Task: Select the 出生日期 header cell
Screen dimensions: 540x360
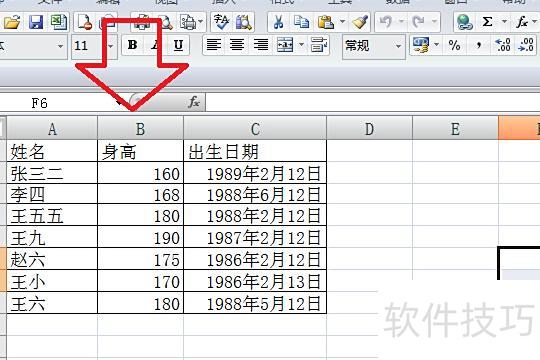Action: [x=255, y=151]
